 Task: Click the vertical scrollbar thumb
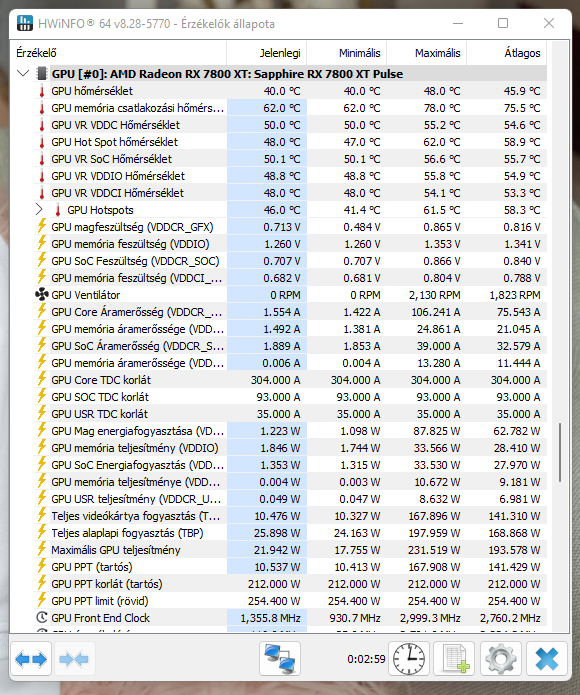pos(560,452)
